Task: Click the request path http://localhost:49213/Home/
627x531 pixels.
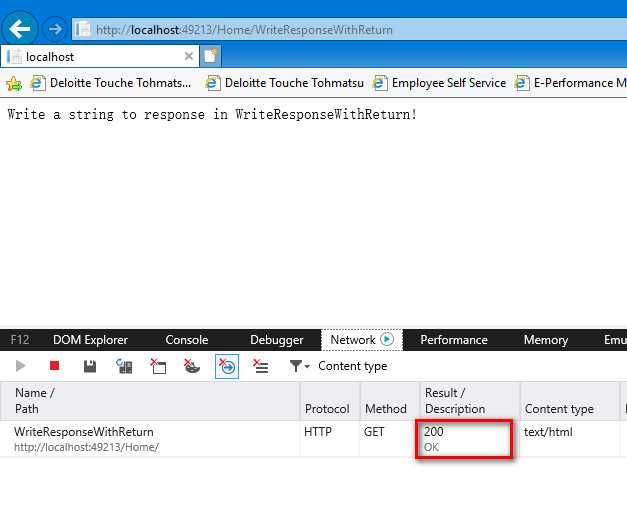Action: [x=86, y=447]
